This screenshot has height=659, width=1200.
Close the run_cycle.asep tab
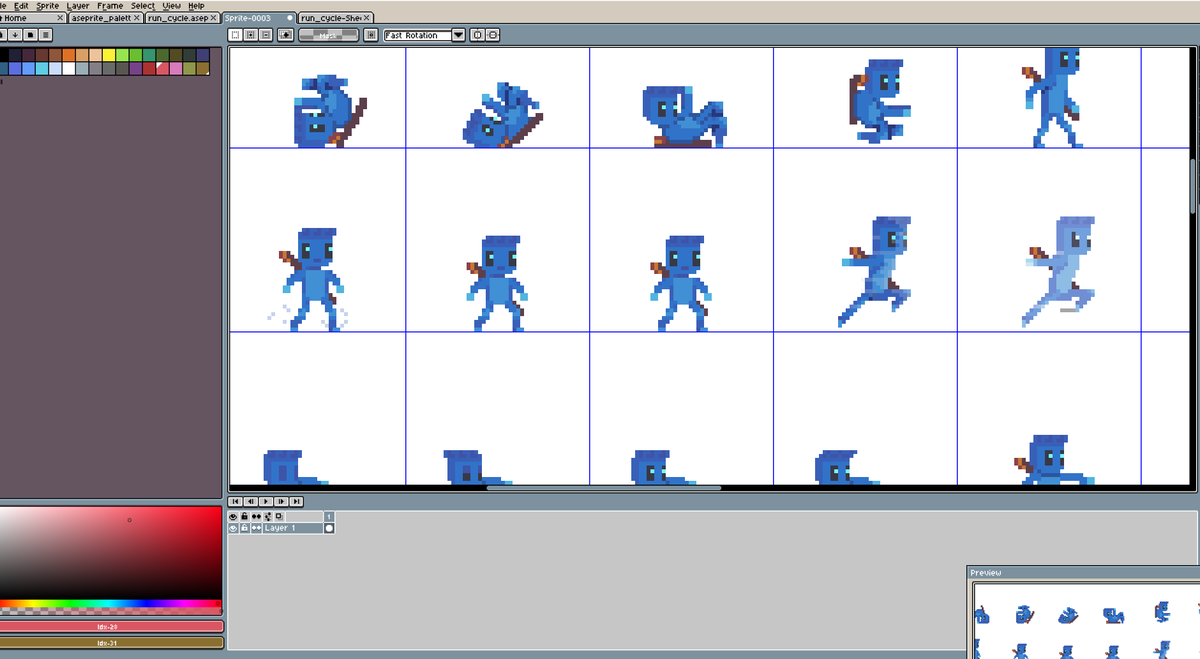(x=214, y=18)
